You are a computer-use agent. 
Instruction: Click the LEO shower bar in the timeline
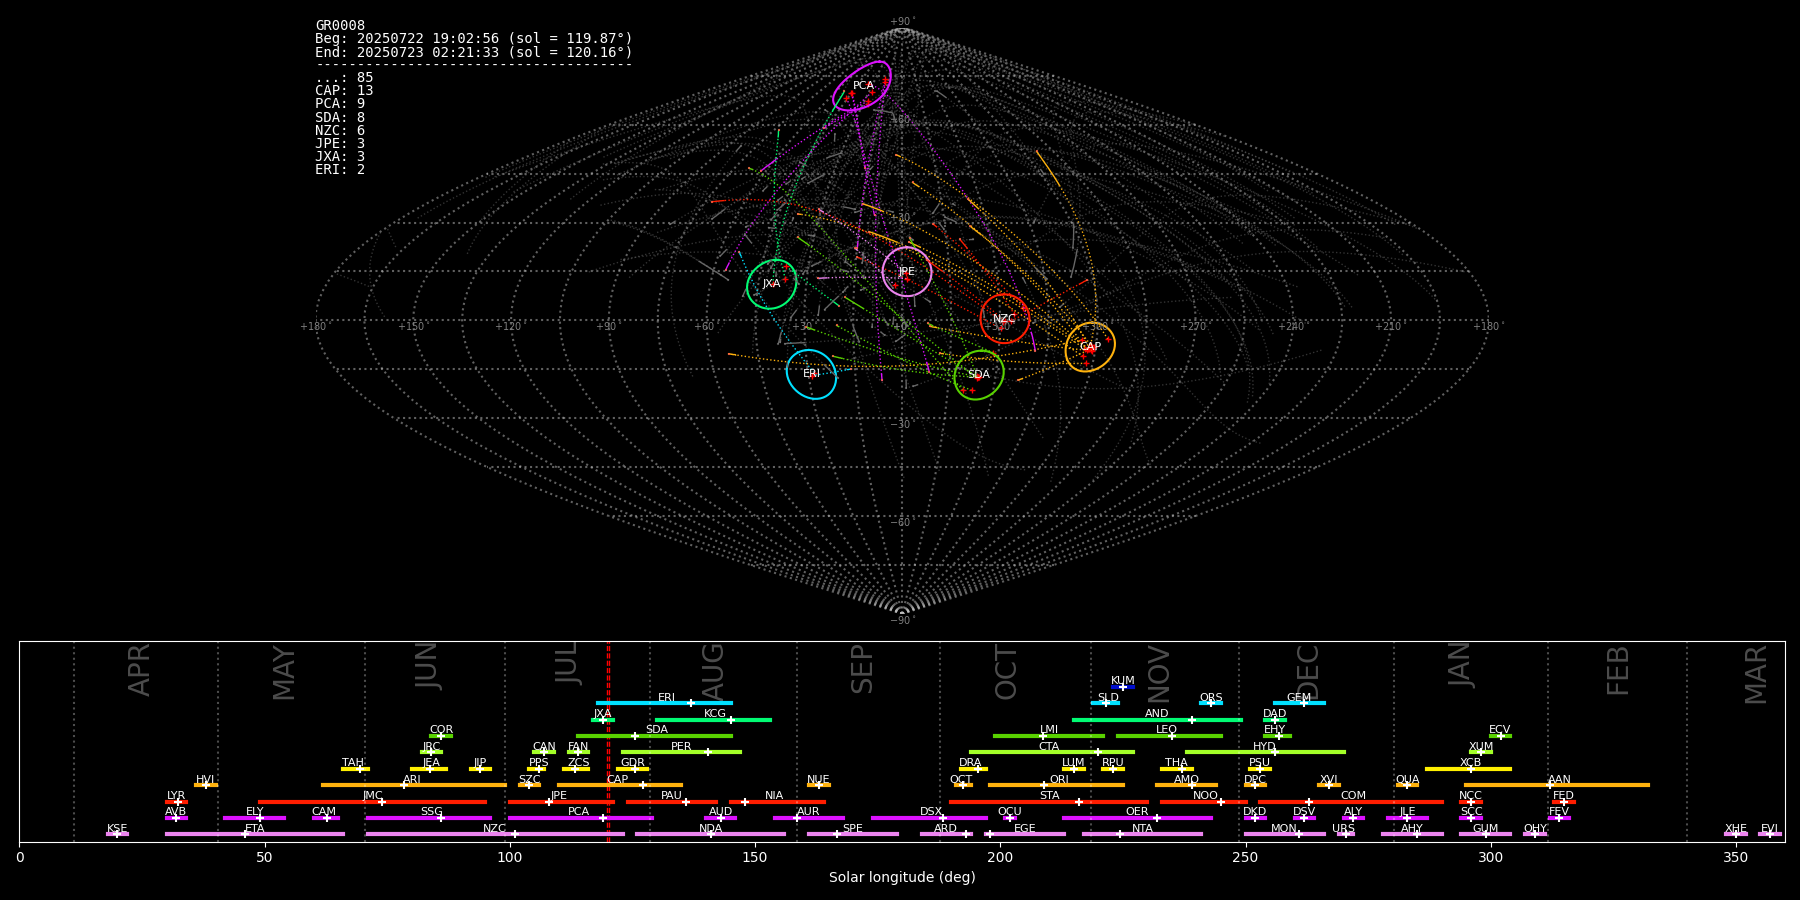click(1169, 736)
